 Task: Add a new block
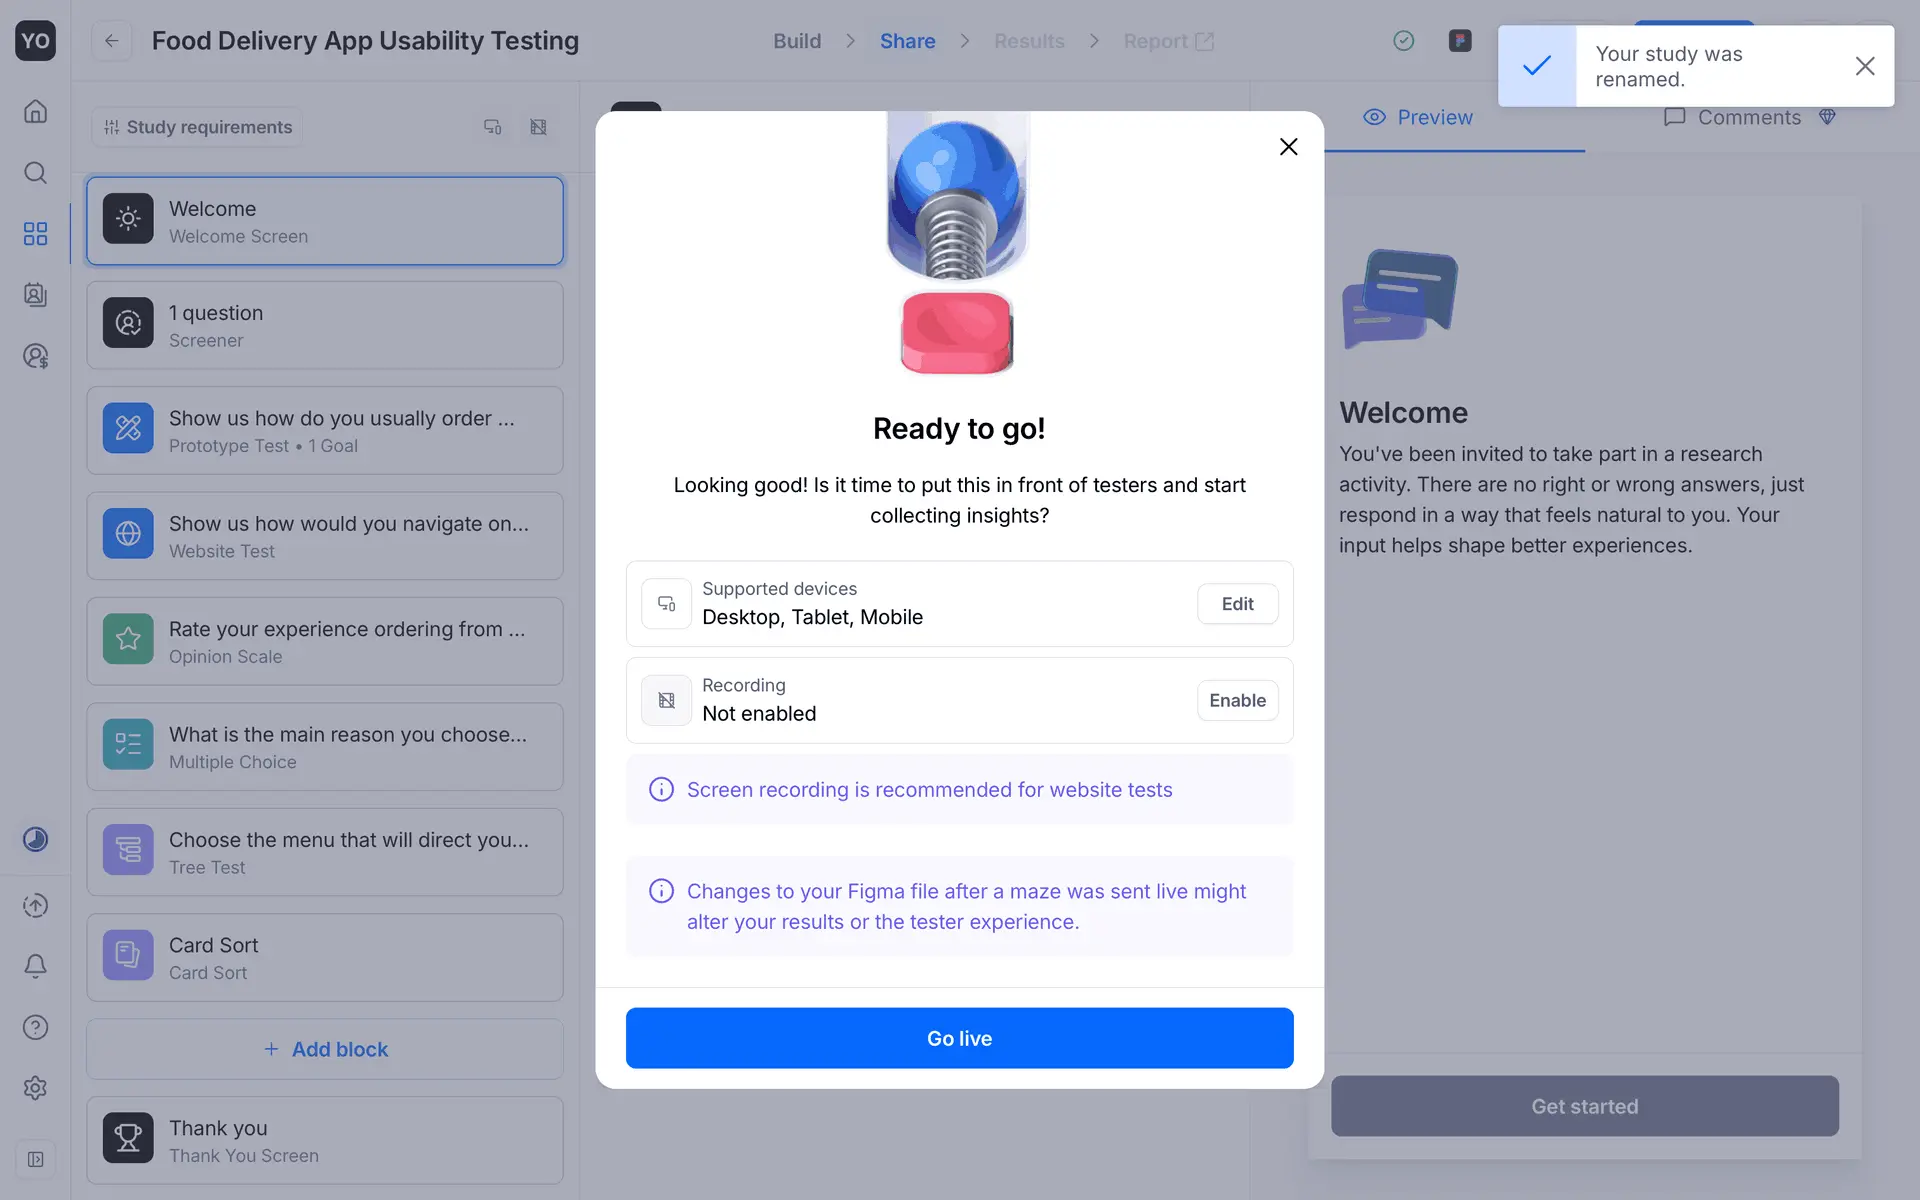coord(325,1049)
